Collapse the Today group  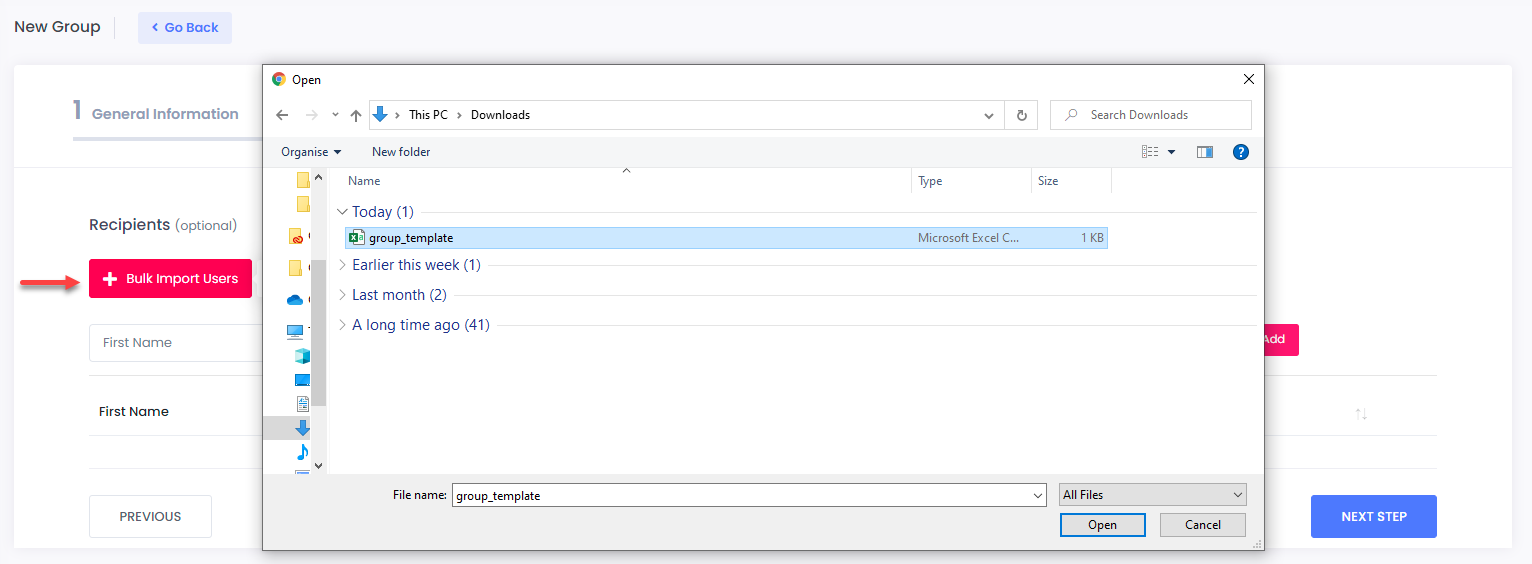343,212
